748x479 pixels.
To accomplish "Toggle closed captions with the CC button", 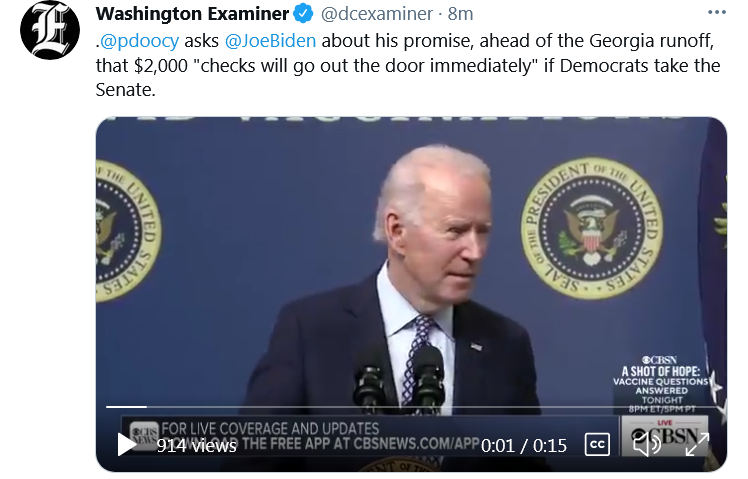I will (597, 445).
